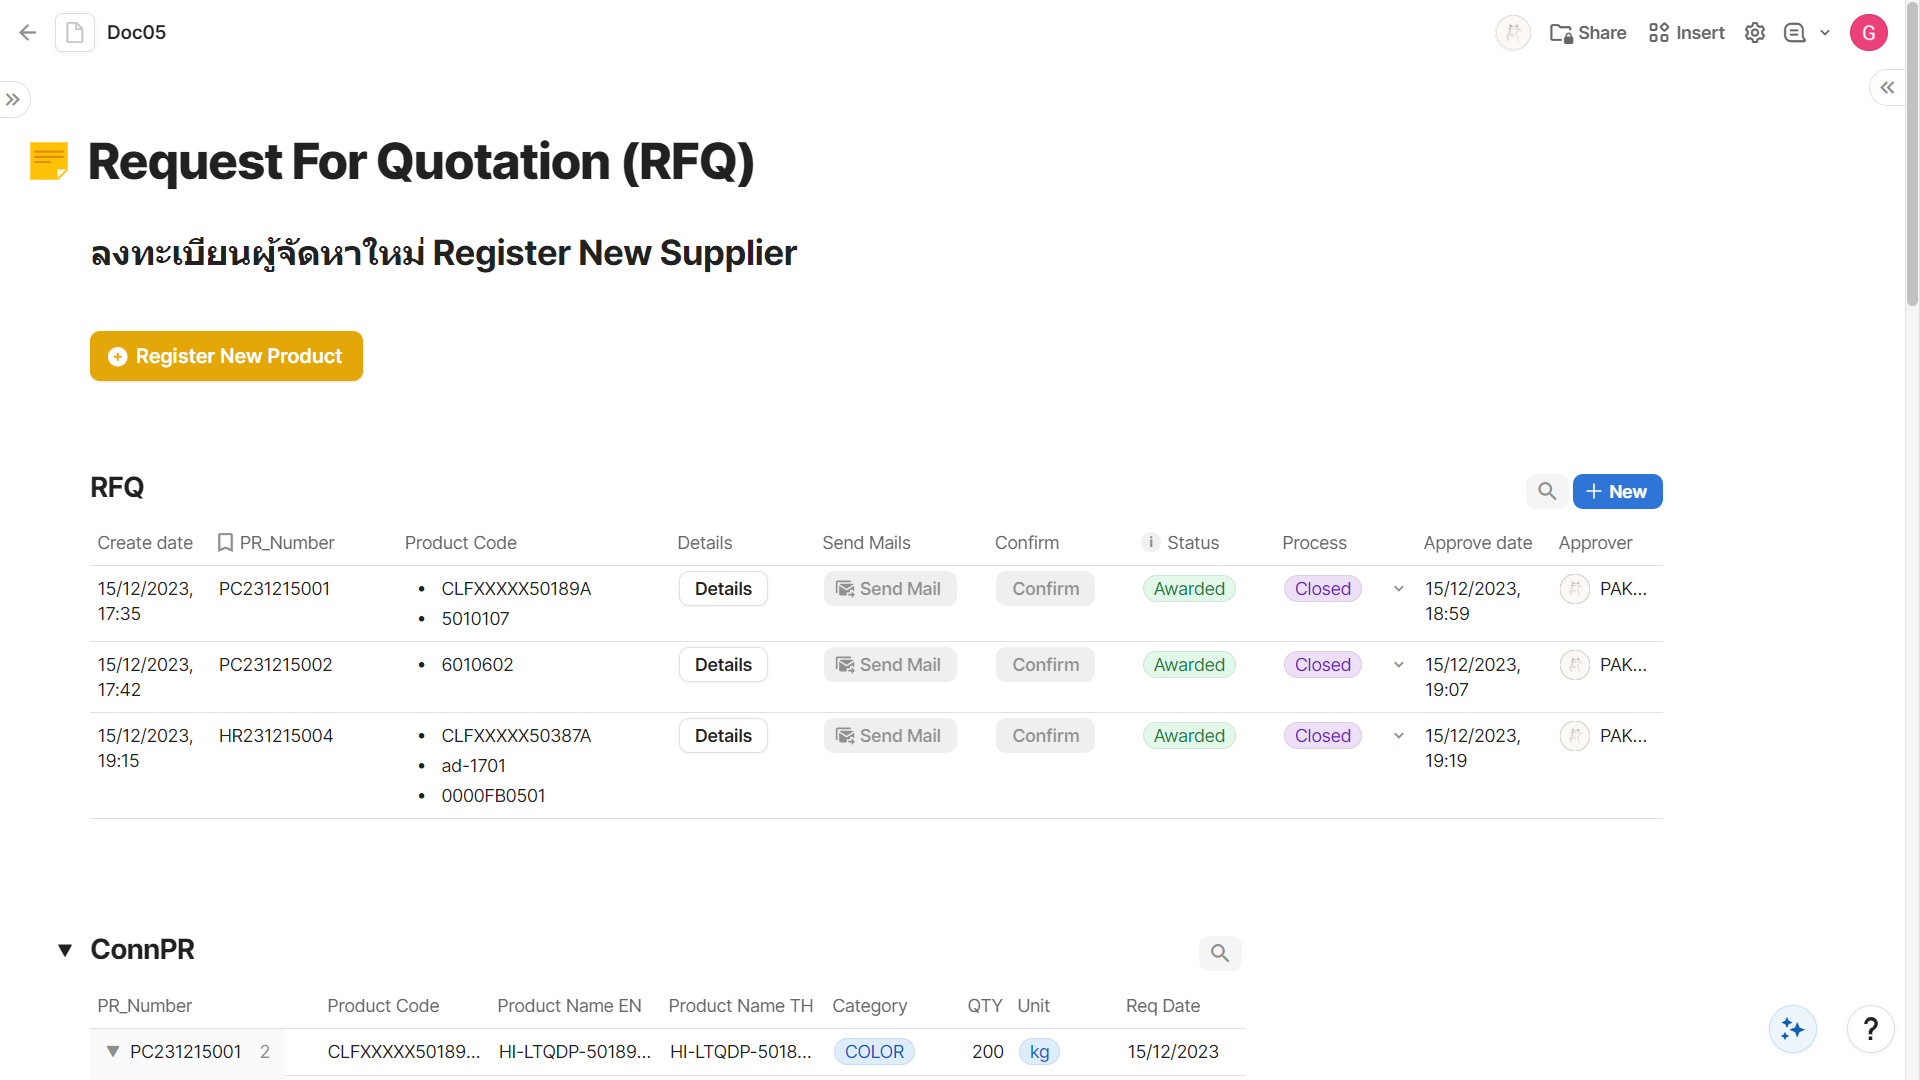The height and width of the screenshot is (1080, 1920).
Task: Open Details for HR231215004
Action: point(723,736)
